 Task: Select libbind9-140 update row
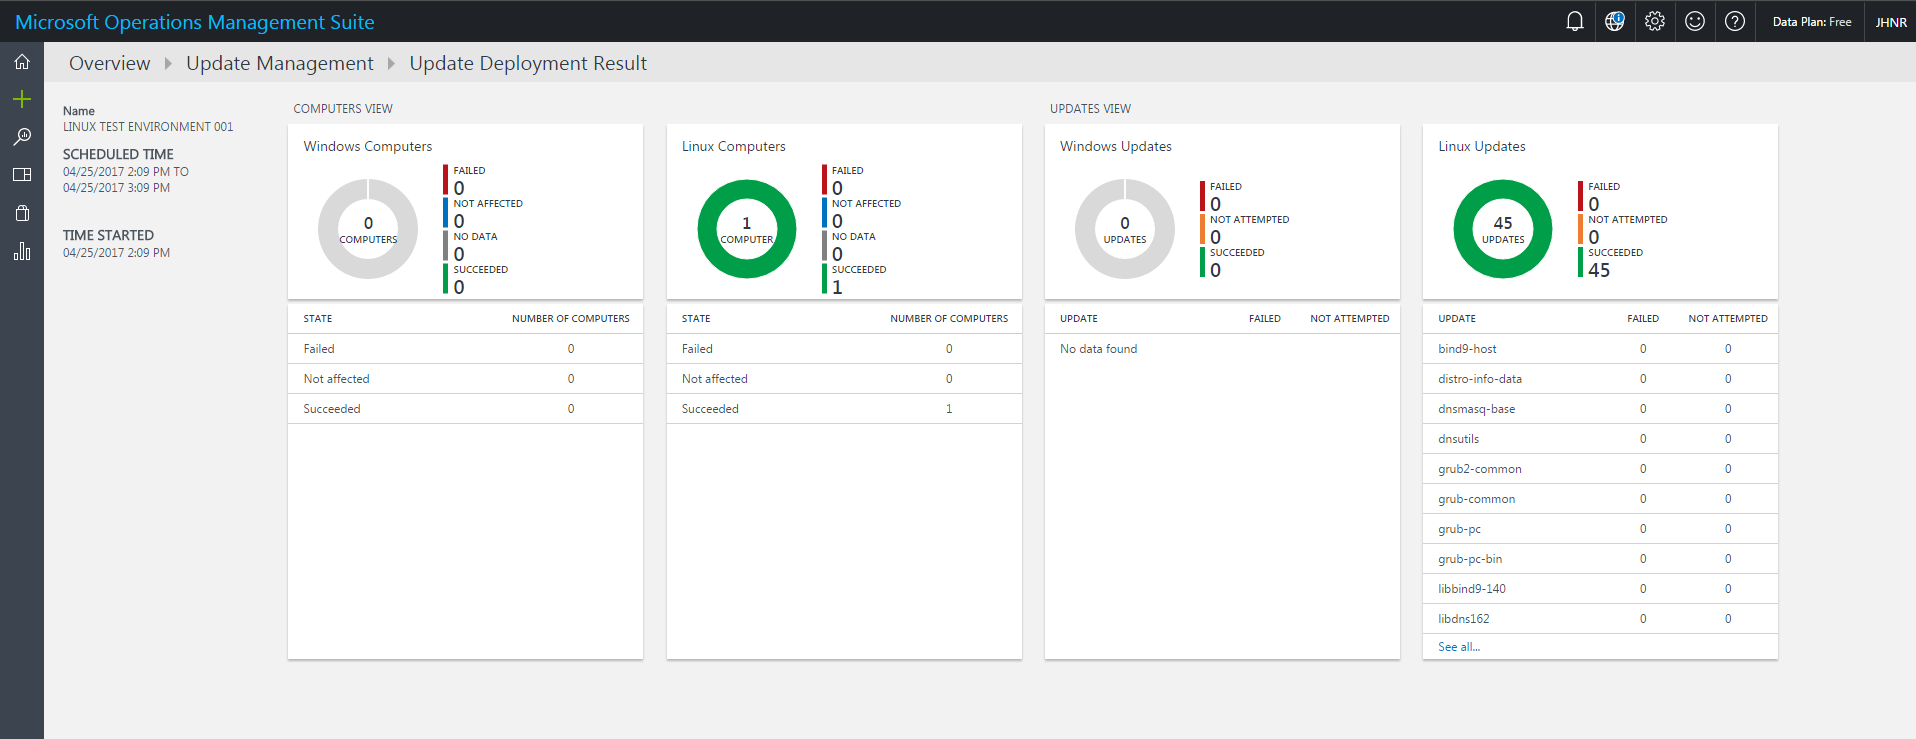click(1600, 589)
